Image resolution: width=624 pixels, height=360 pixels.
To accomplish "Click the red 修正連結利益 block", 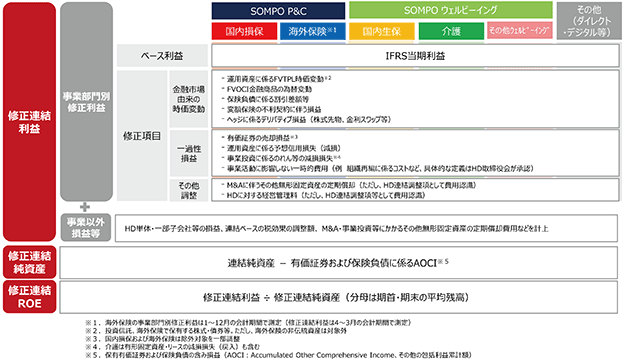I will (29, 122).
